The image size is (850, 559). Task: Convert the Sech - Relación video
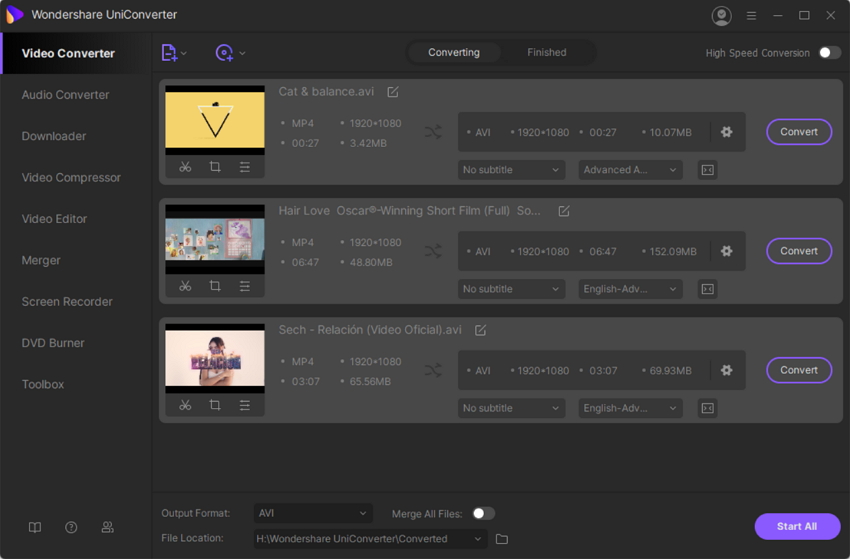pos(799,370)
